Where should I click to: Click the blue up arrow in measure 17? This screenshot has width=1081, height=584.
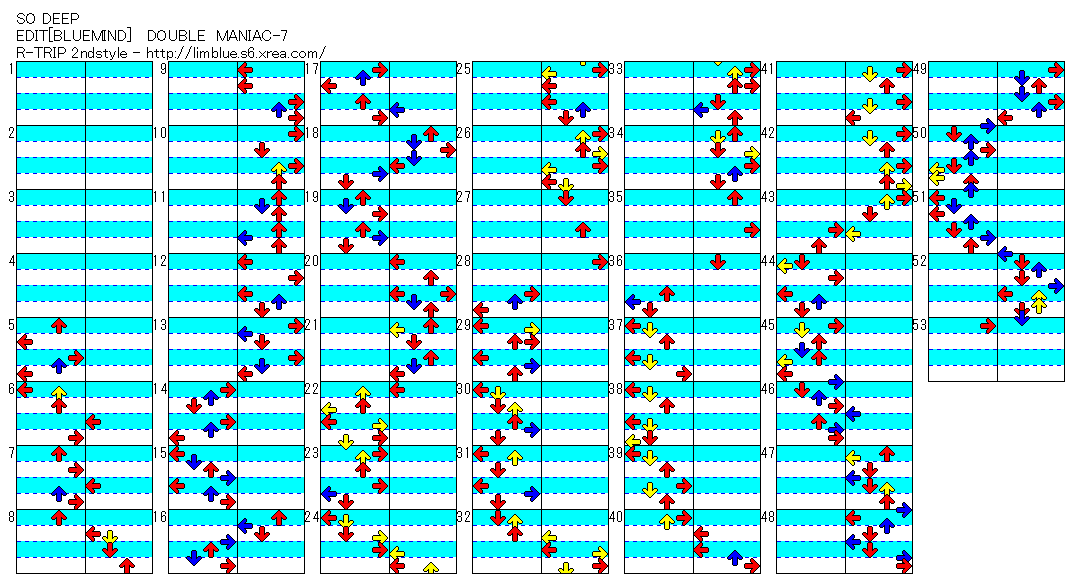[363, 78]
